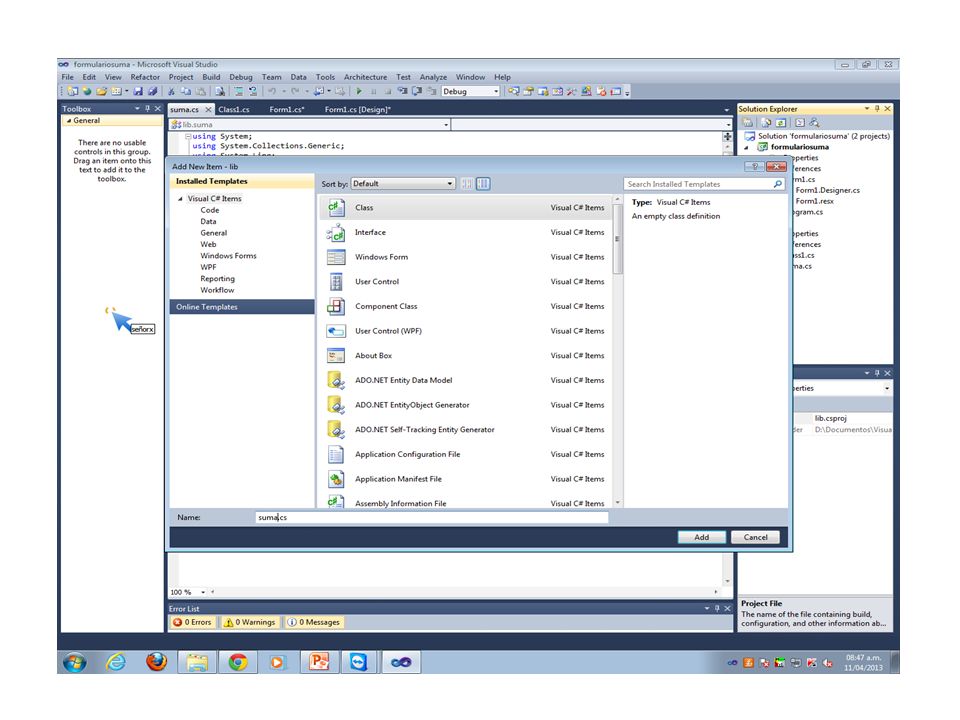
Task: Click the Add button in dialog
Action: pos(702,537)
